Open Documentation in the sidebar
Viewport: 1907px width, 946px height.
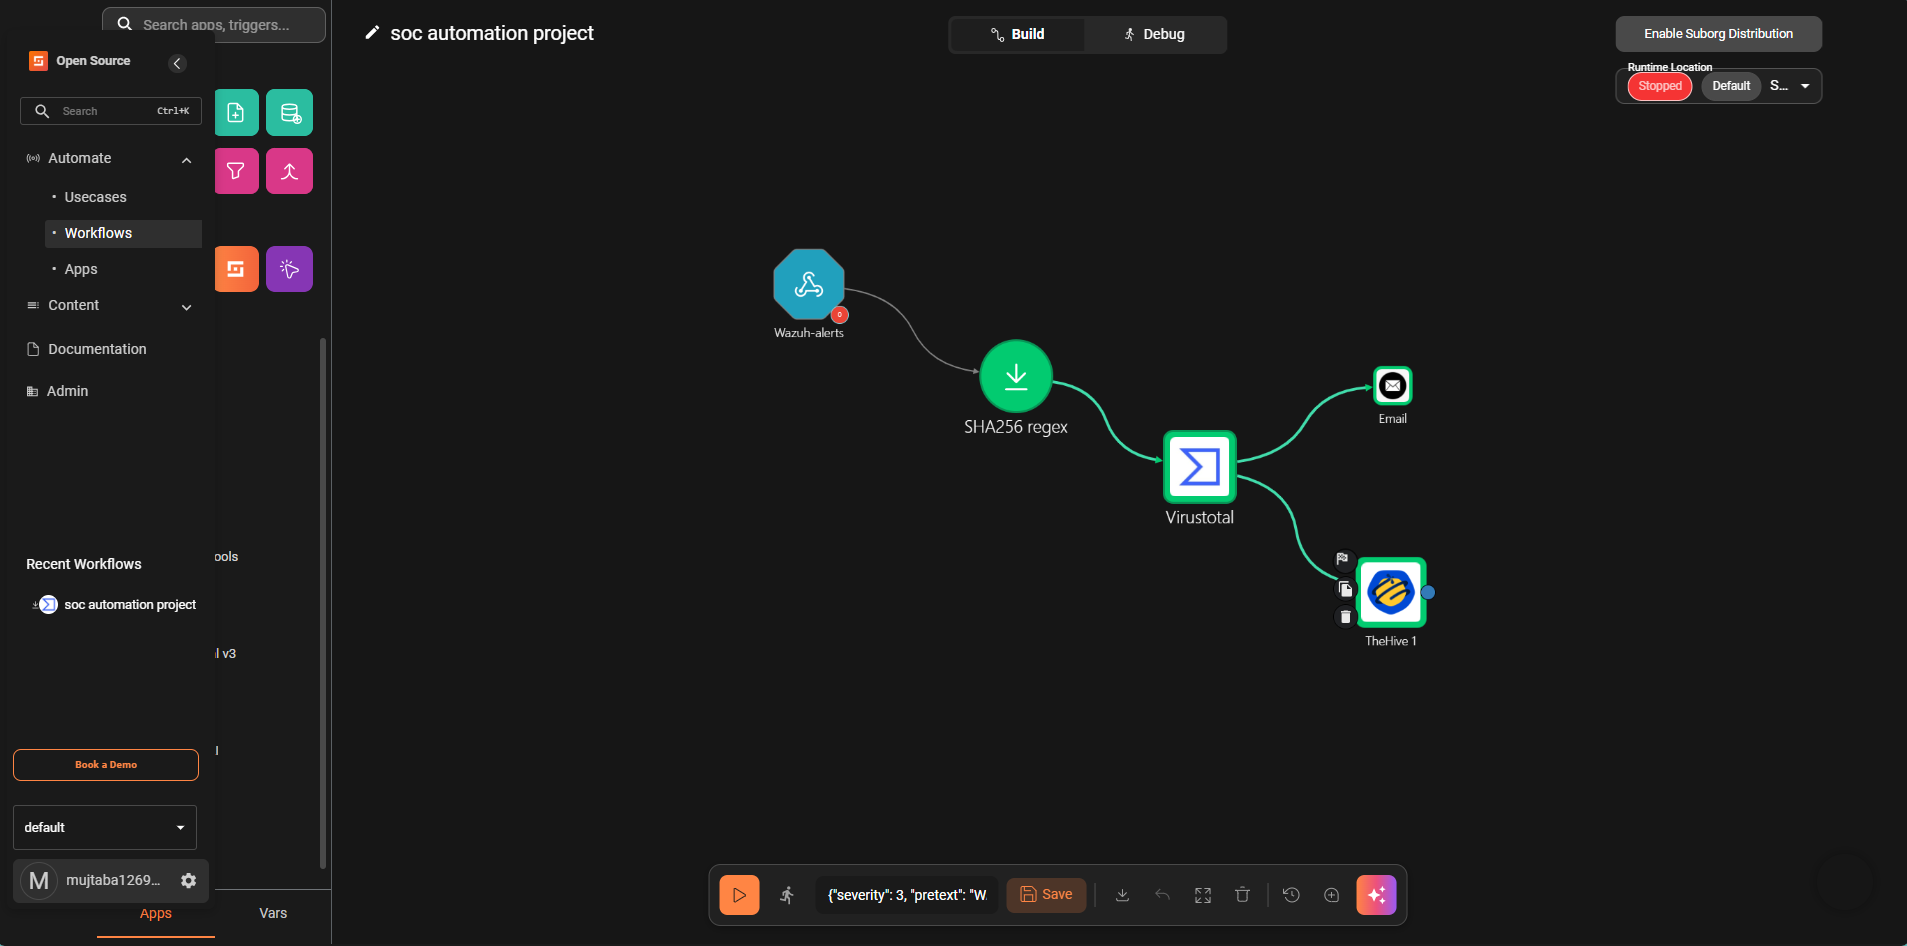pyautogui.click(x=97, y=349)
